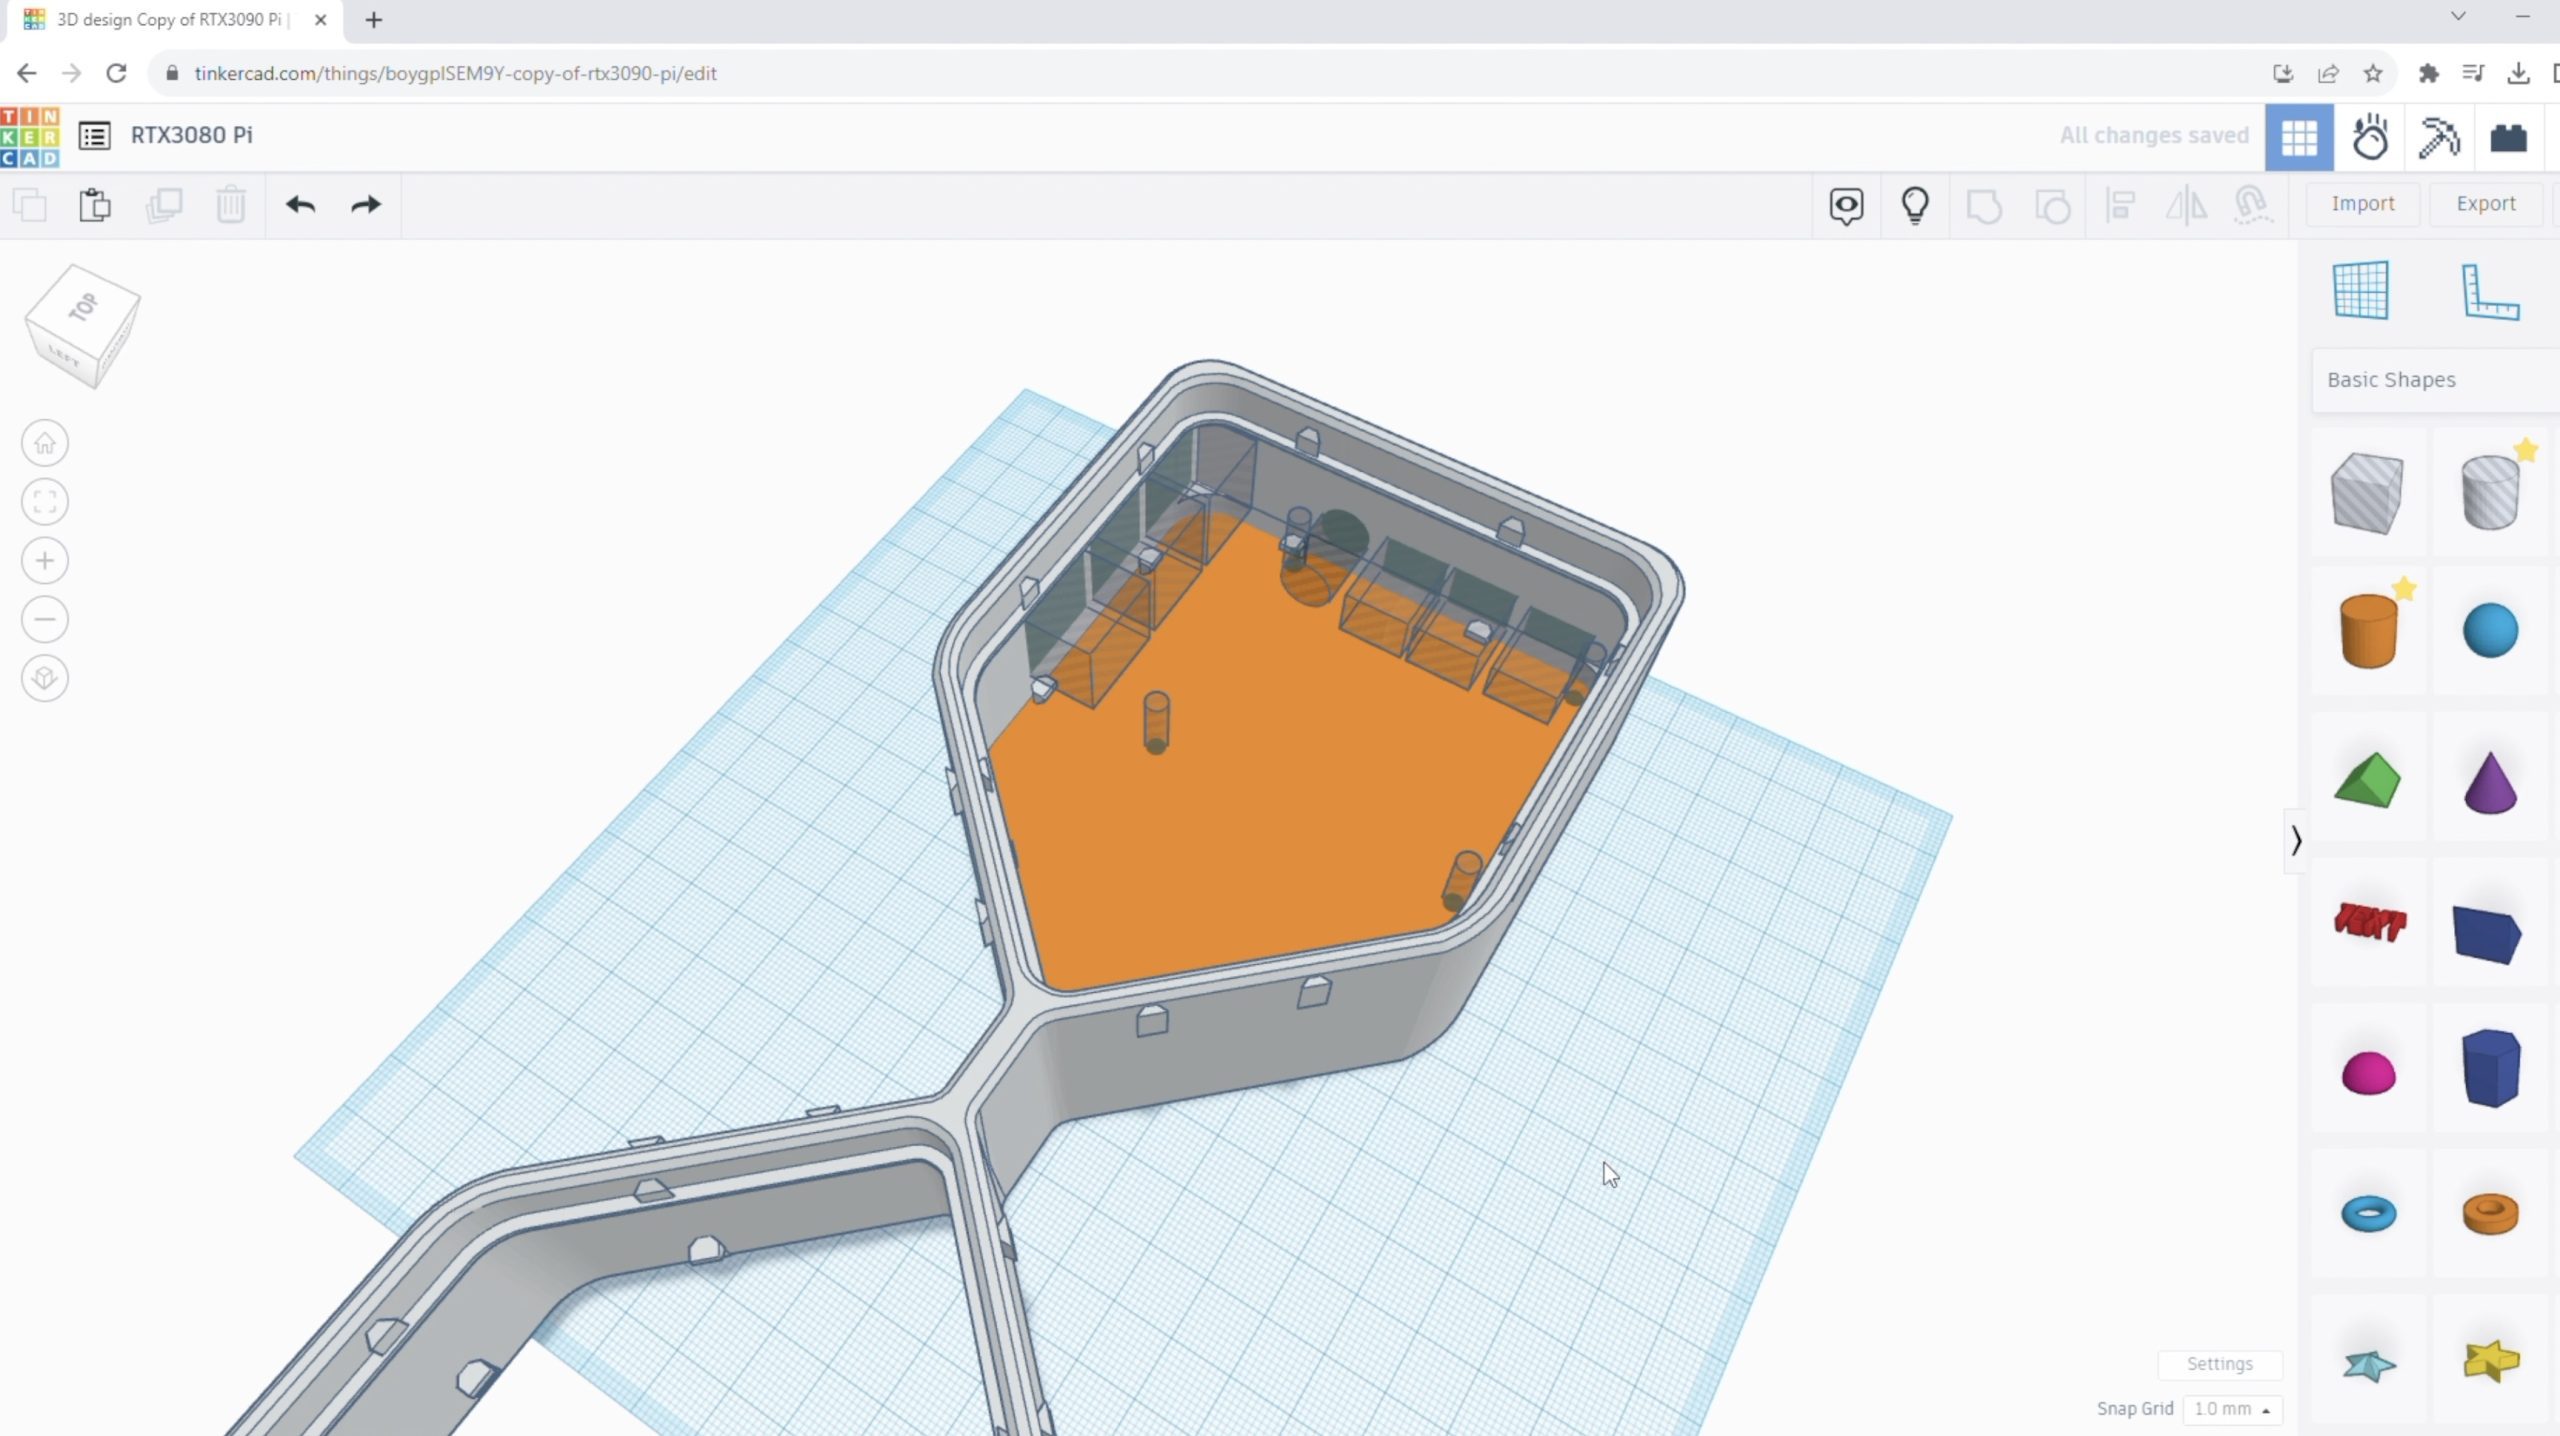Toggle orthographic perspective view button
The width and height of the screenshot is (2560, 1436).
point(45,679)
